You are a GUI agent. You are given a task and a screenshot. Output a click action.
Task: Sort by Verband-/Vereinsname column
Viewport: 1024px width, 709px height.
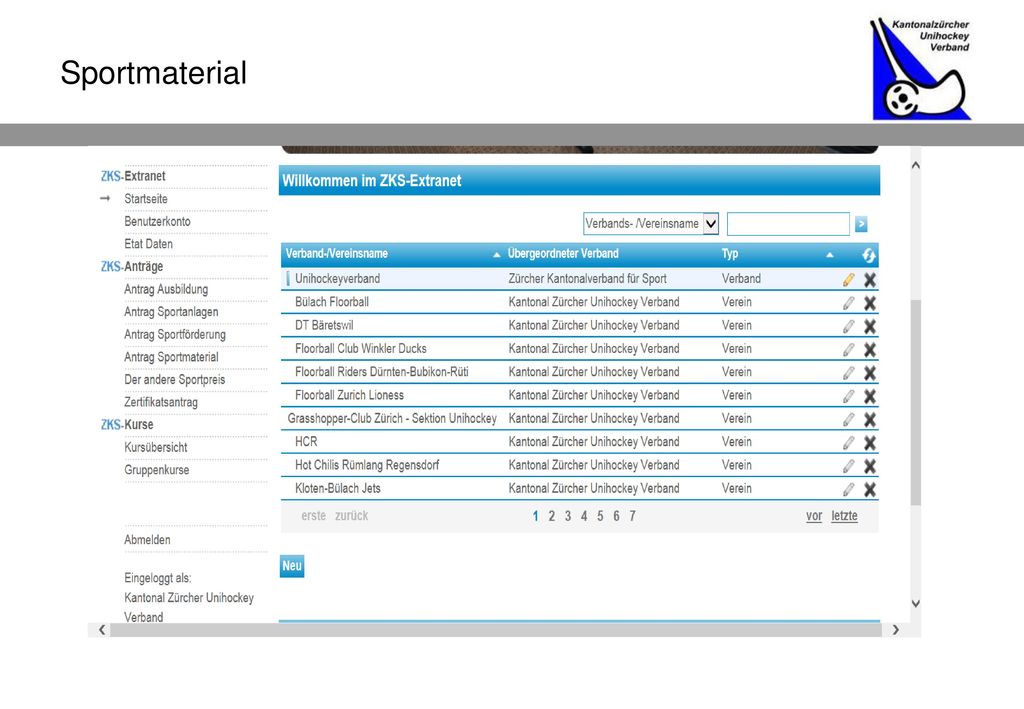tap(337, 253)
